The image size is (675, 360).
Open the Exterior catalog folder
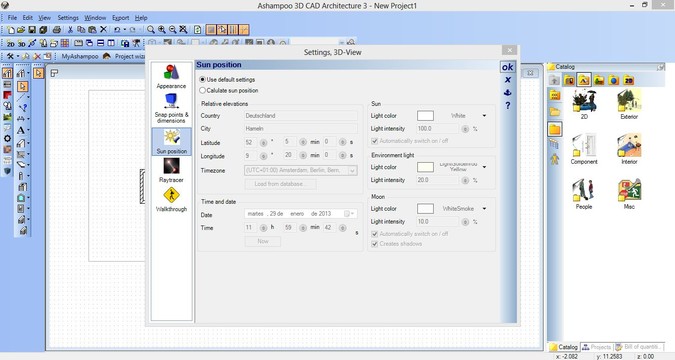coord(629,105)
